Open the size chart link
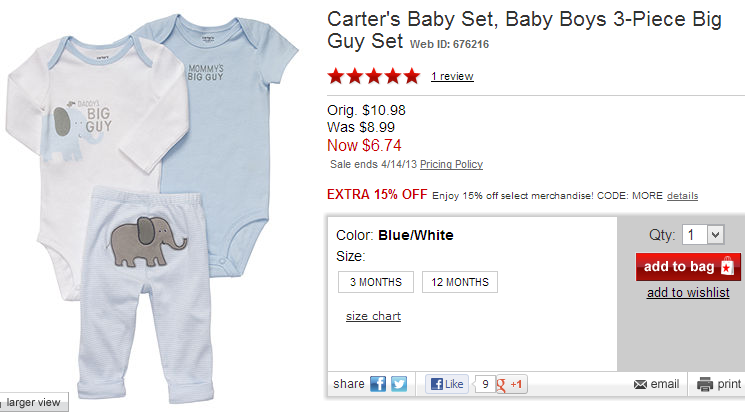This screenshot has height=413, width=745. pos(373,316)
